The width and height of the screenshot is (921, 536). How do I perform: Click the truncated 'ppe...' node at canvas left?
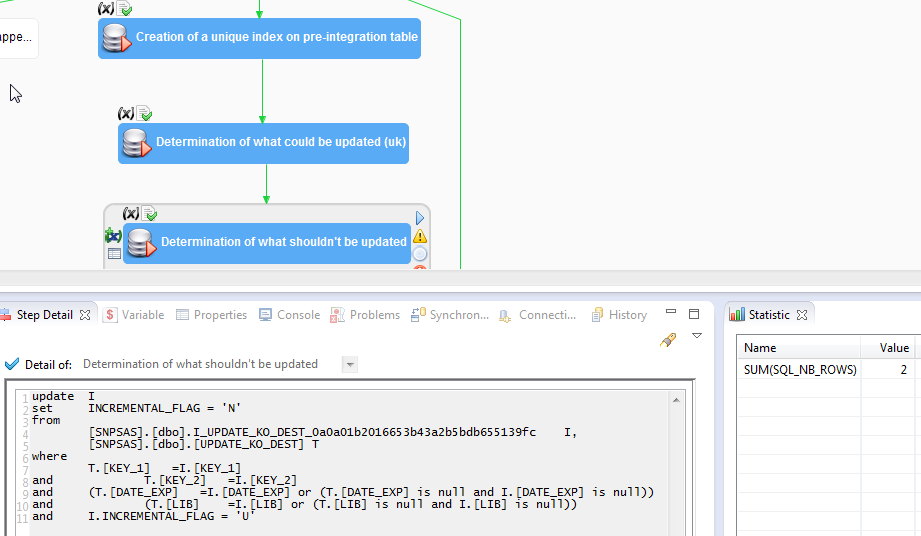coord(18,38)
